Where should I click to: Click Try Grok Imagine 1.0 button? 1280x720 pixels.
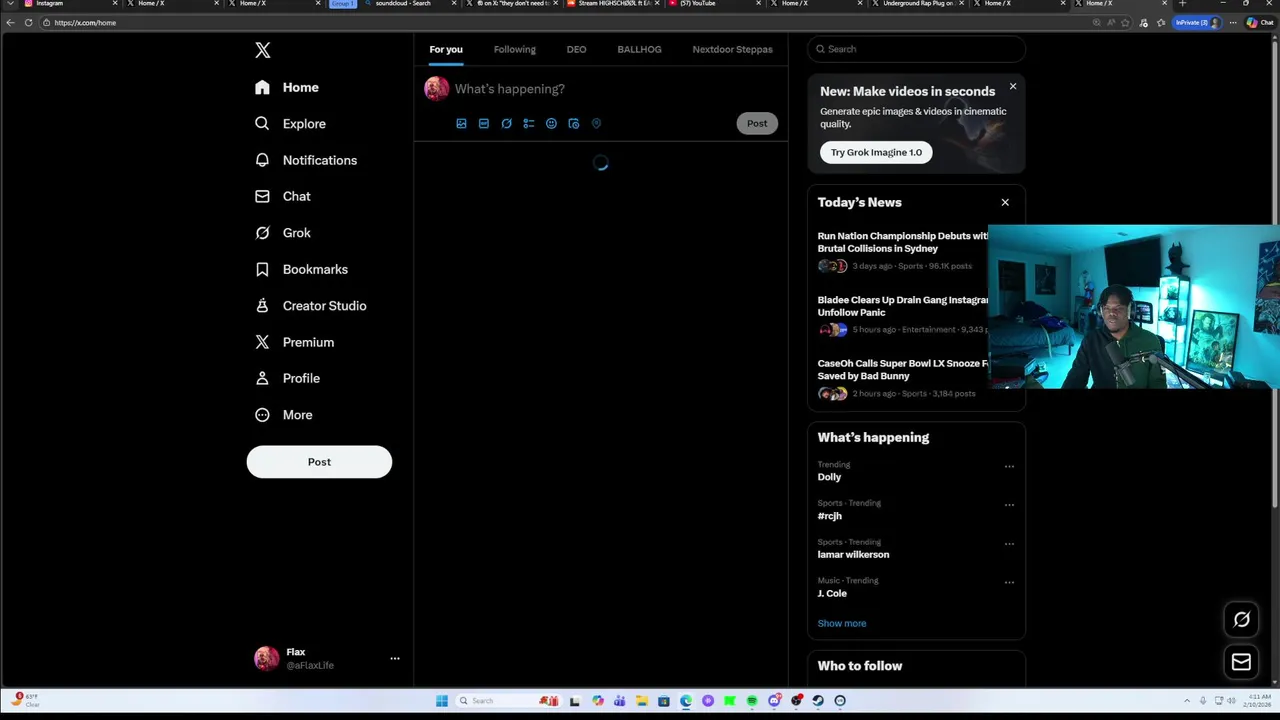(876, 152)
